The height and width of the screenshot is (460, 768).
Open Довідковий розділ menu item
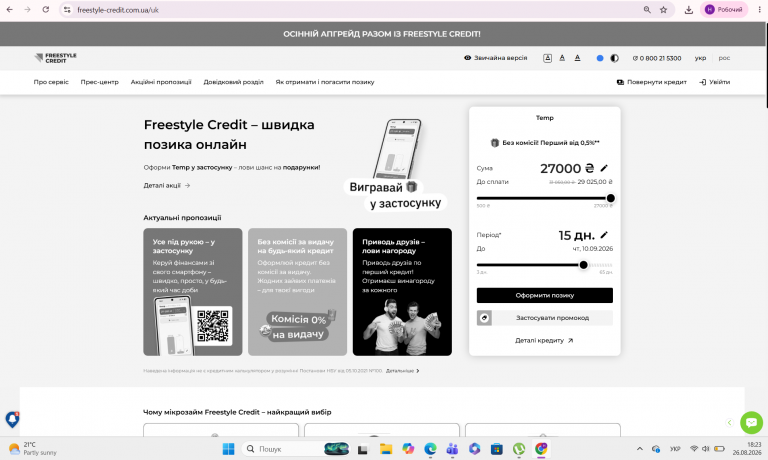(233, 82)
